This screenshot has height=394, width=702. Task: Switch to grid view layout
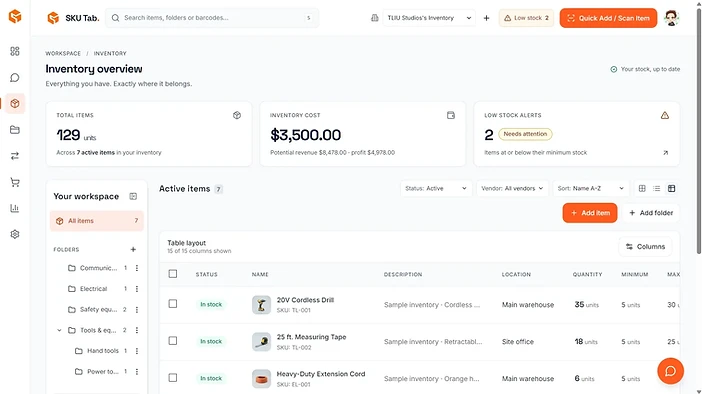point(642,188)
